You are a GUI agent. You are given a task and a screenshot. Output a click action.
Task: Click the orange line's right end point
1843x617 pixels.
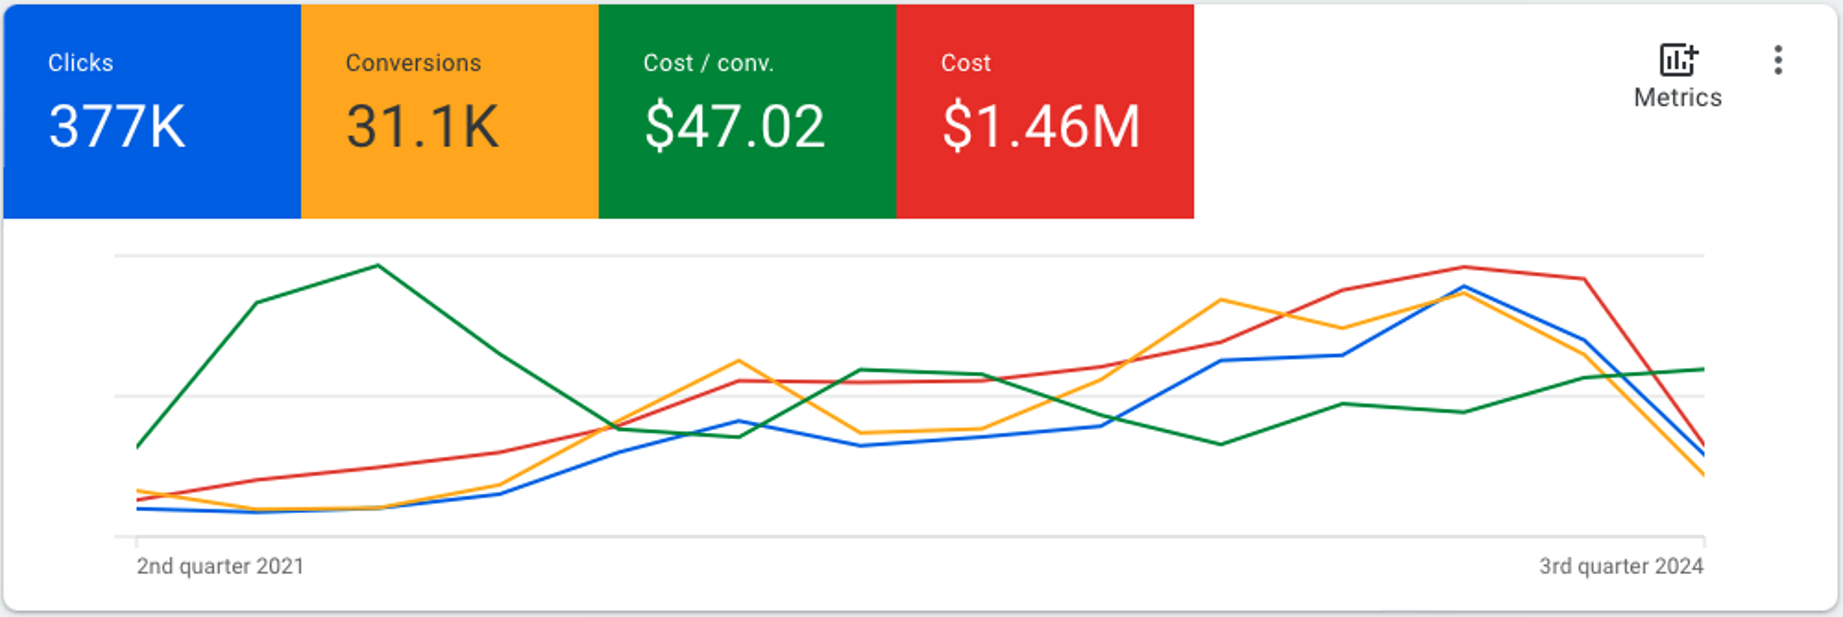click(1703, 475)
